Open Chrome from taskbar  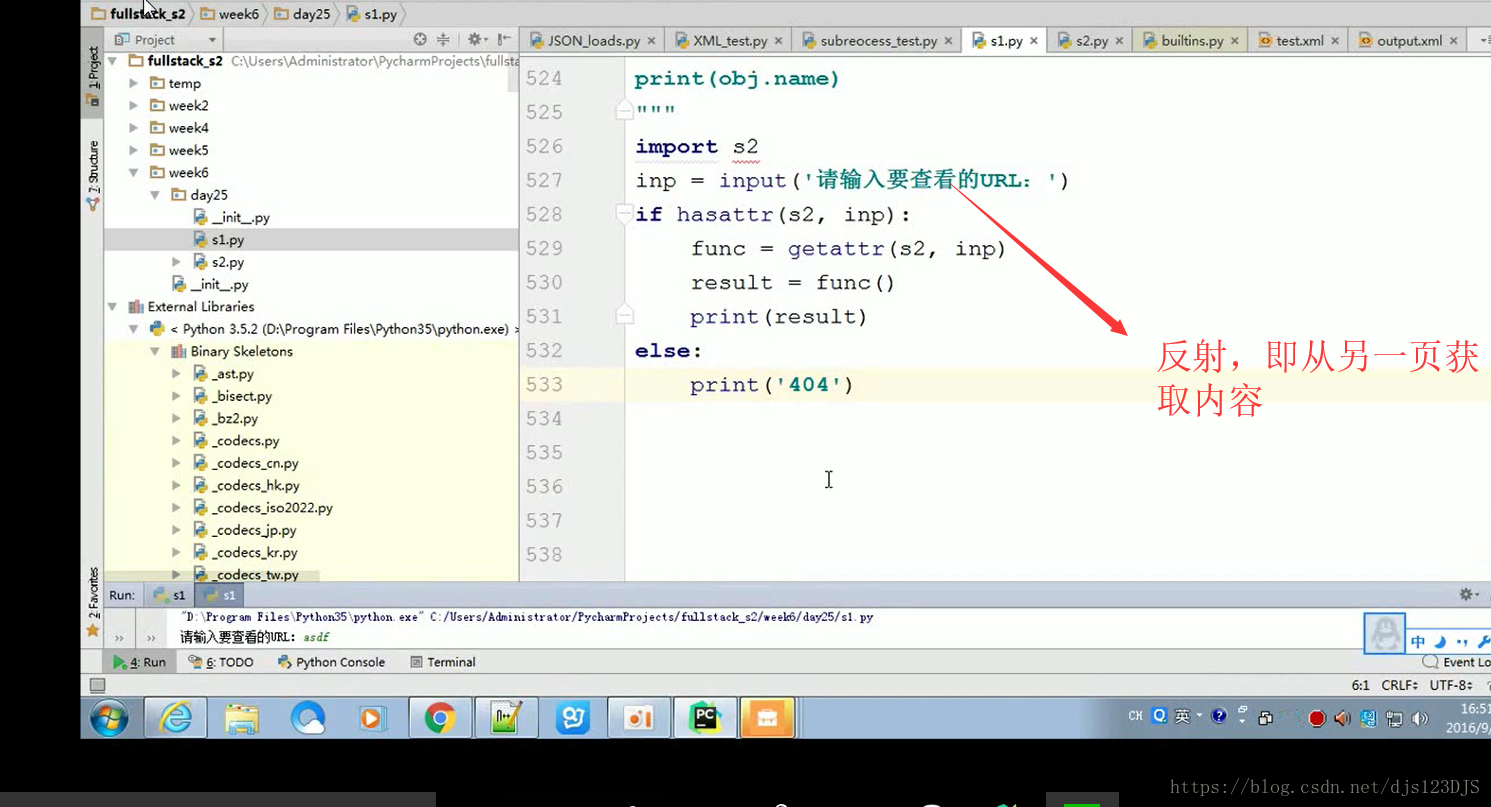tap(440, 718)
